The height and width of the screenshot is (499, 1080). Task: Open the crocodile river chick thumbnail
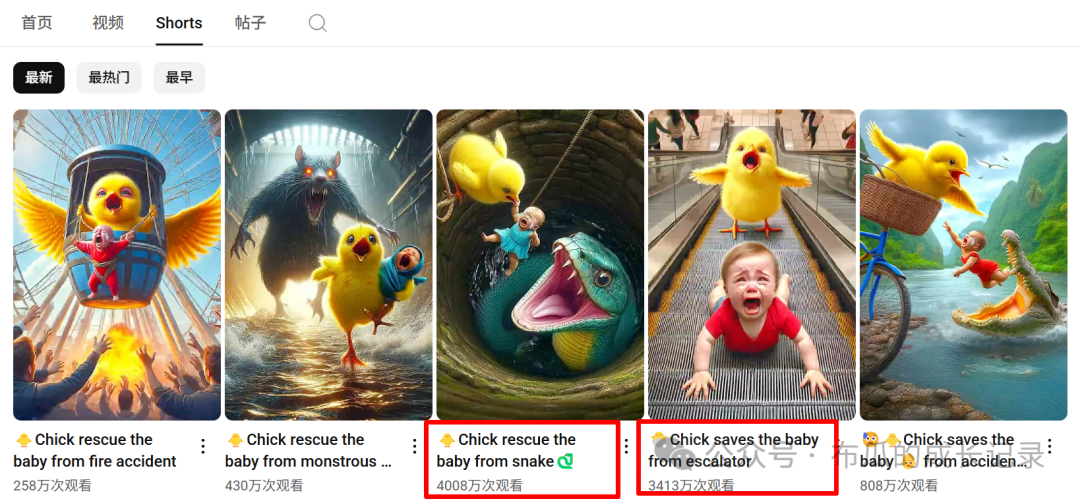(964, 264)
